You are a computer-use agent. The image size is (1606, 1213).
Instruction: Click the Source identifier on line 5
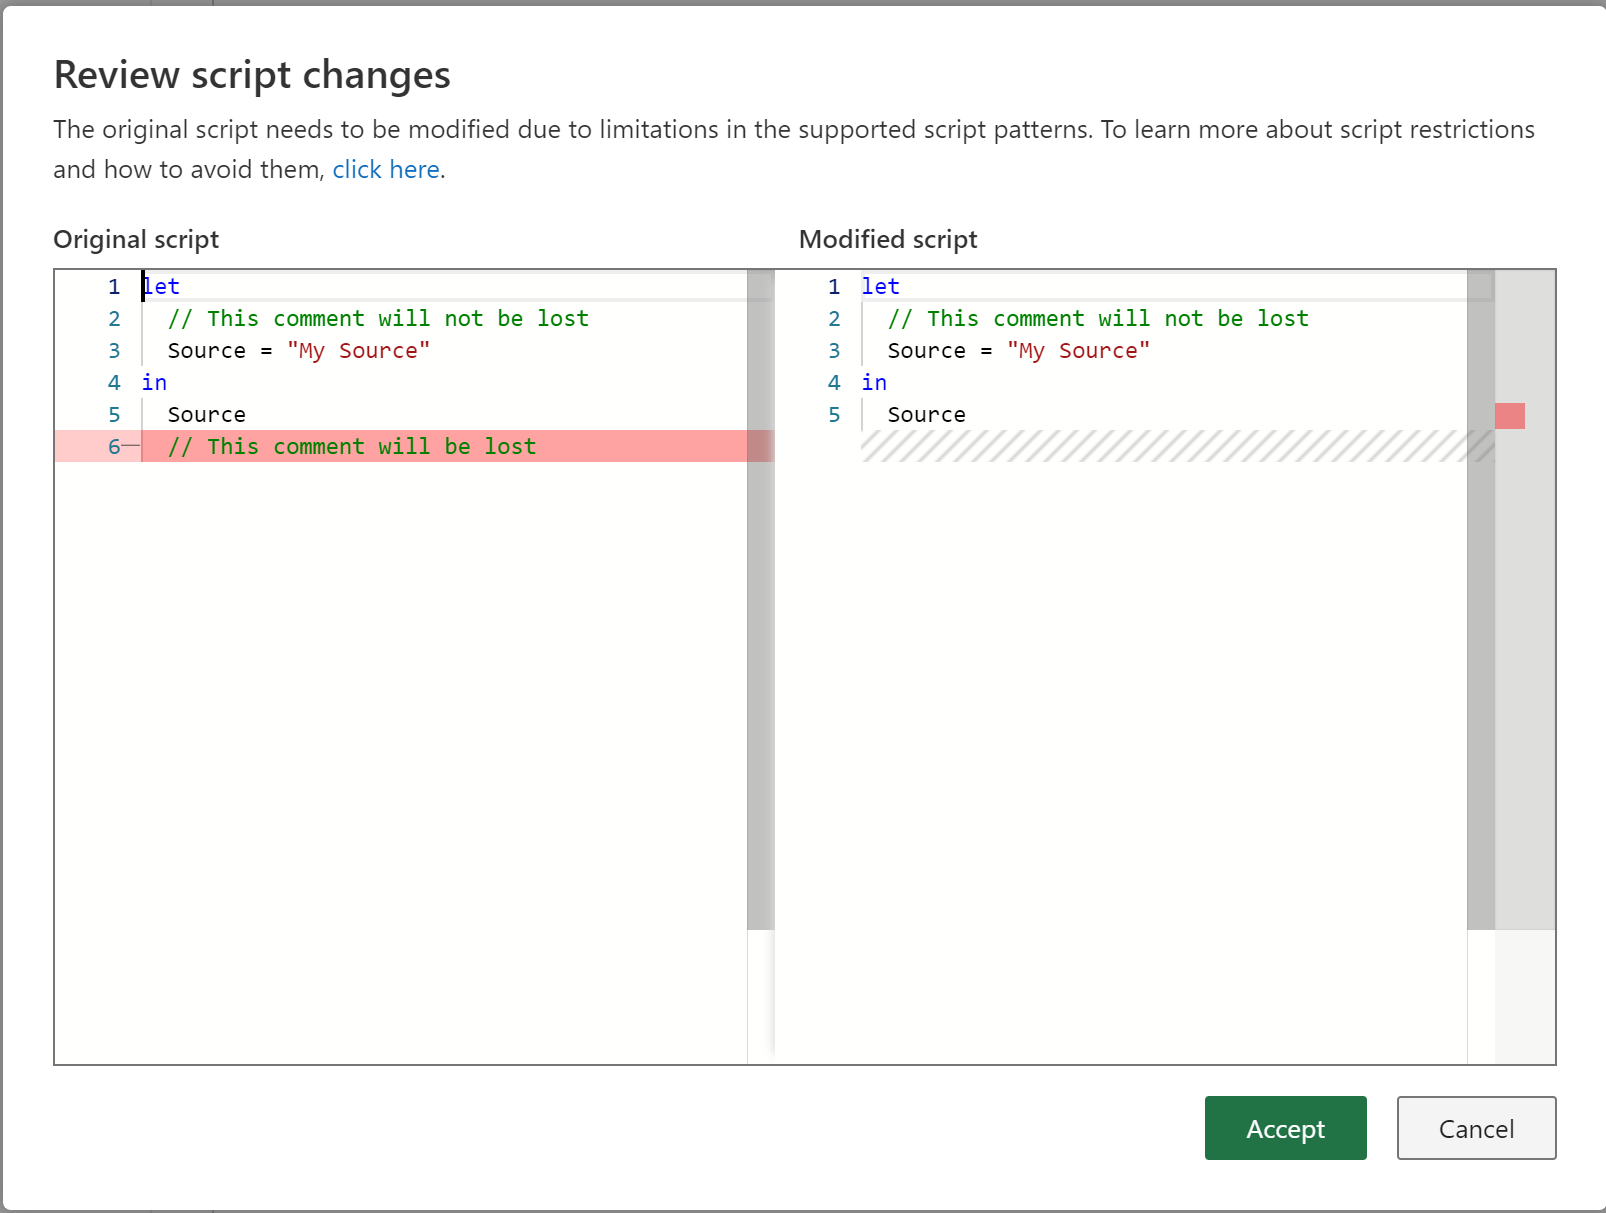205,414
